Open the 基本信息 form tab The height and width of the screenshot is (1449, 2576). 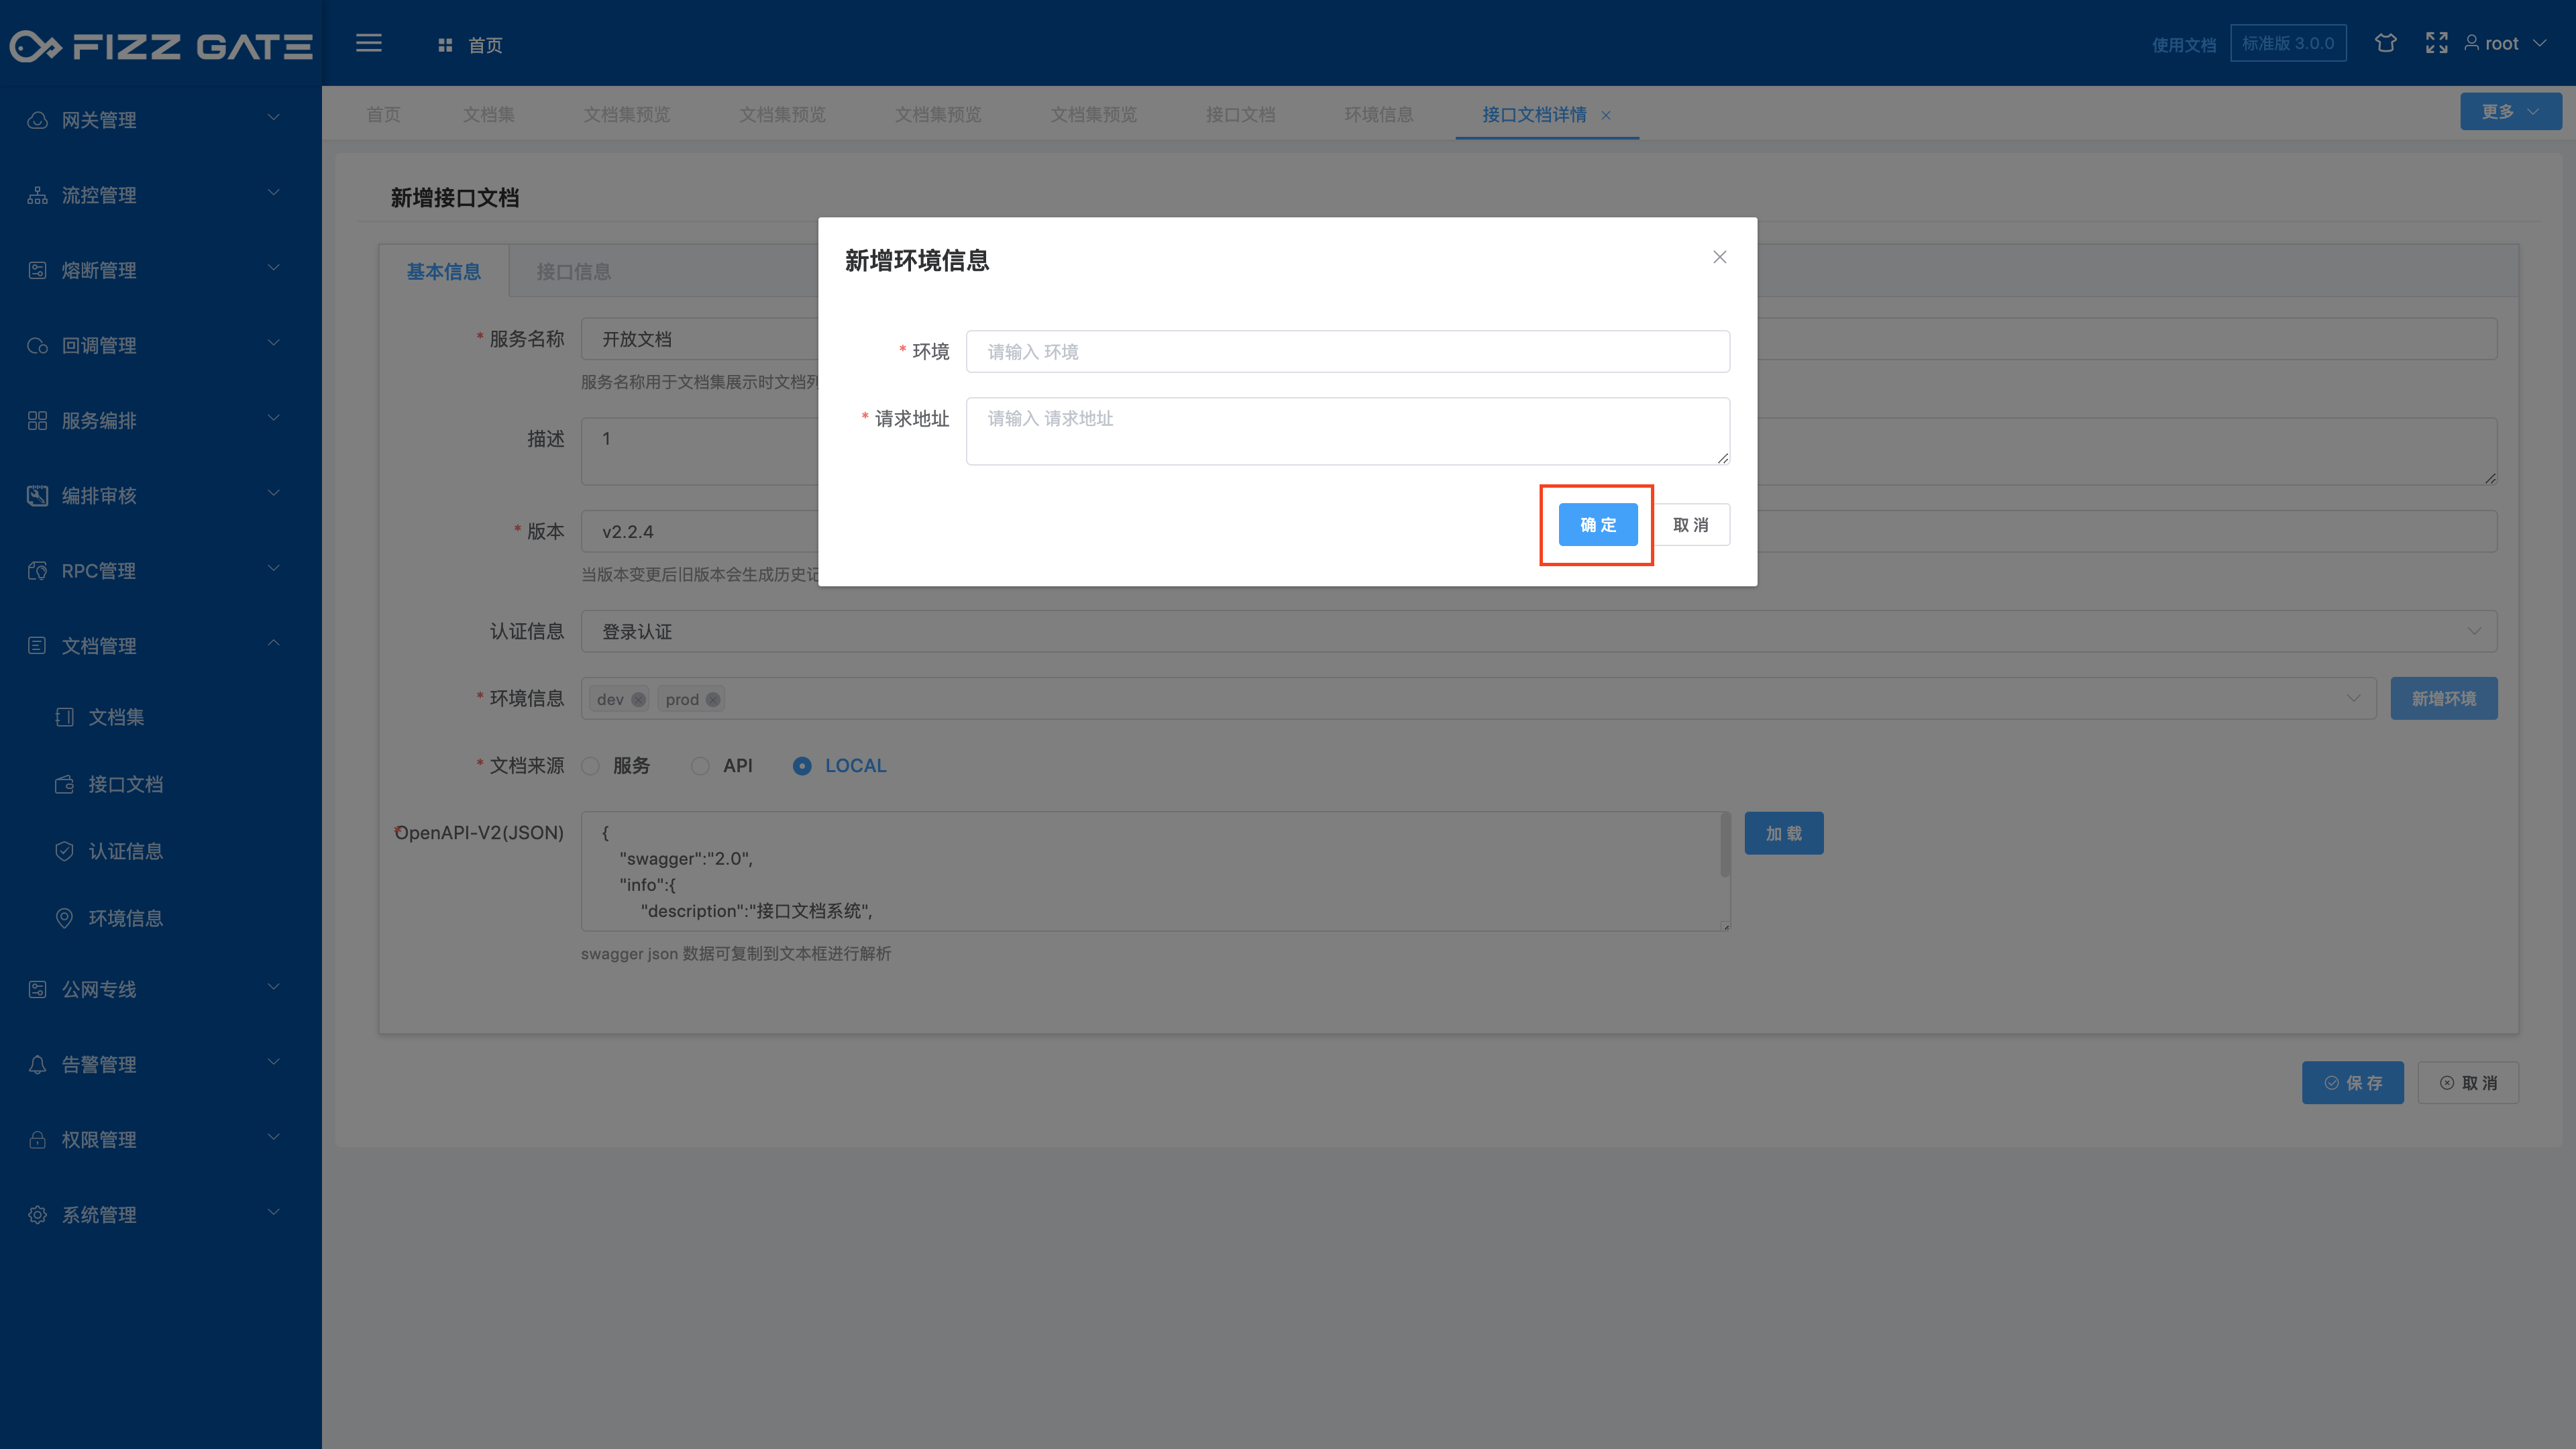coord(444,271)
